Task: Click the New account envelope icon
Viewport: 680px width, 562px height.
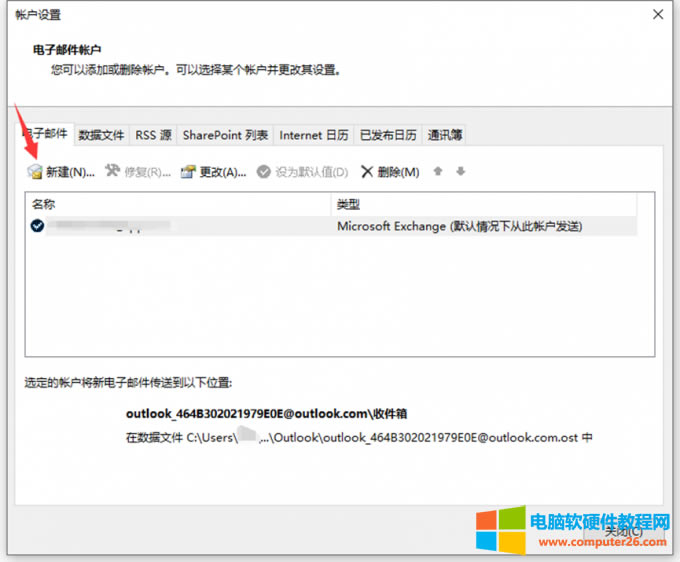Action: (x=35, y=172)
